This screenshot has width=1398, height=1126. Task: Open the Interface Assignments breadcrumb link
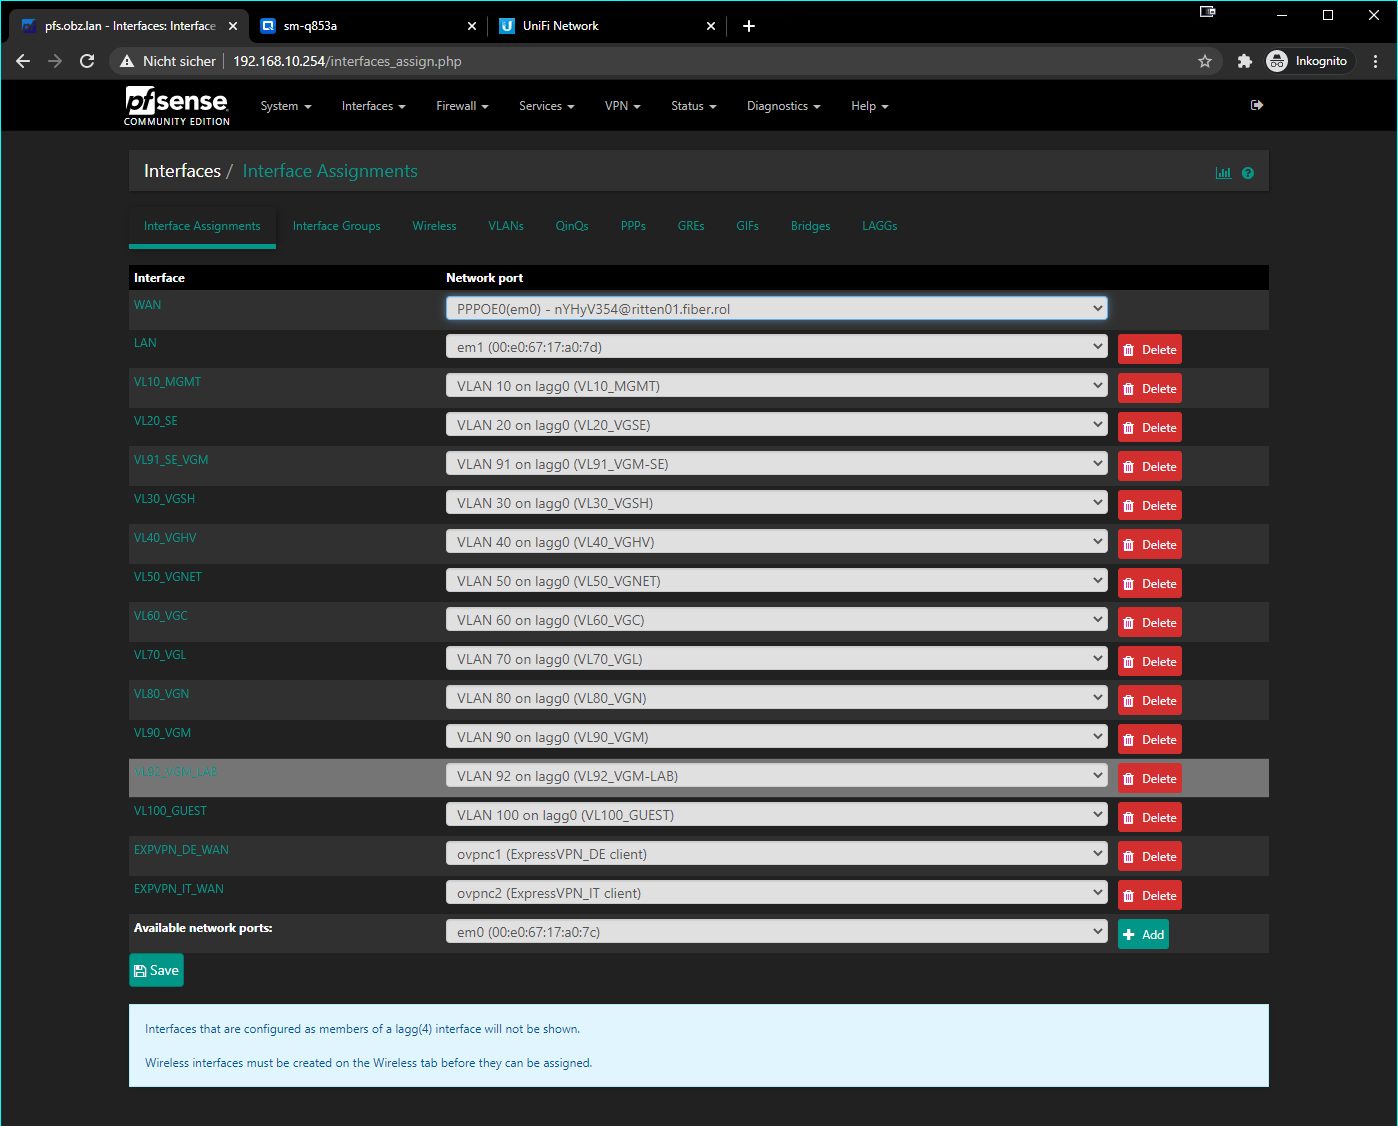(x=330, y=171)
